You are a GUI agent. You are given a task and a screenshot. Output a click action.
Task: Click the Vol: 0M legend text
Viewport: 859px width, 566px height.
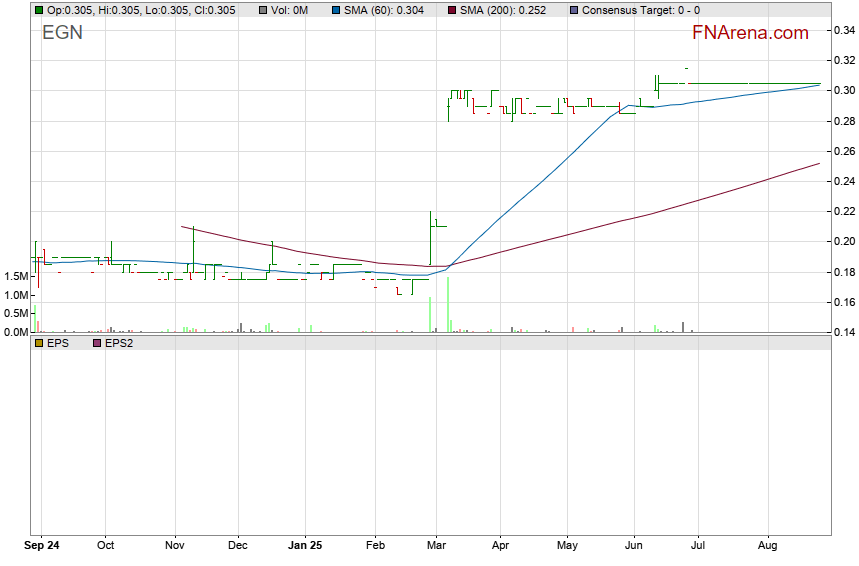(289, 10)
